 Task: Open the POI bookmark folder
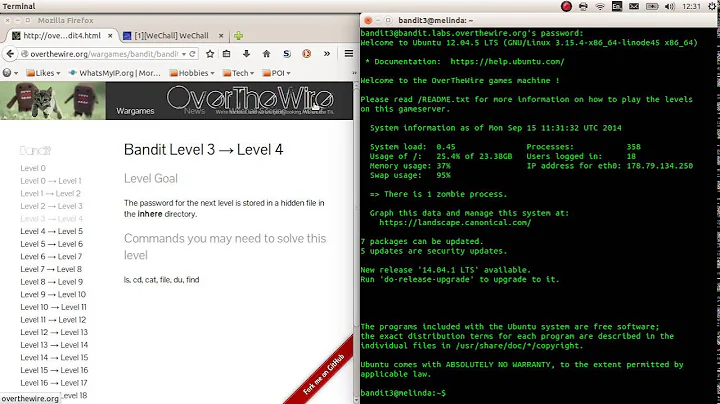276,73
